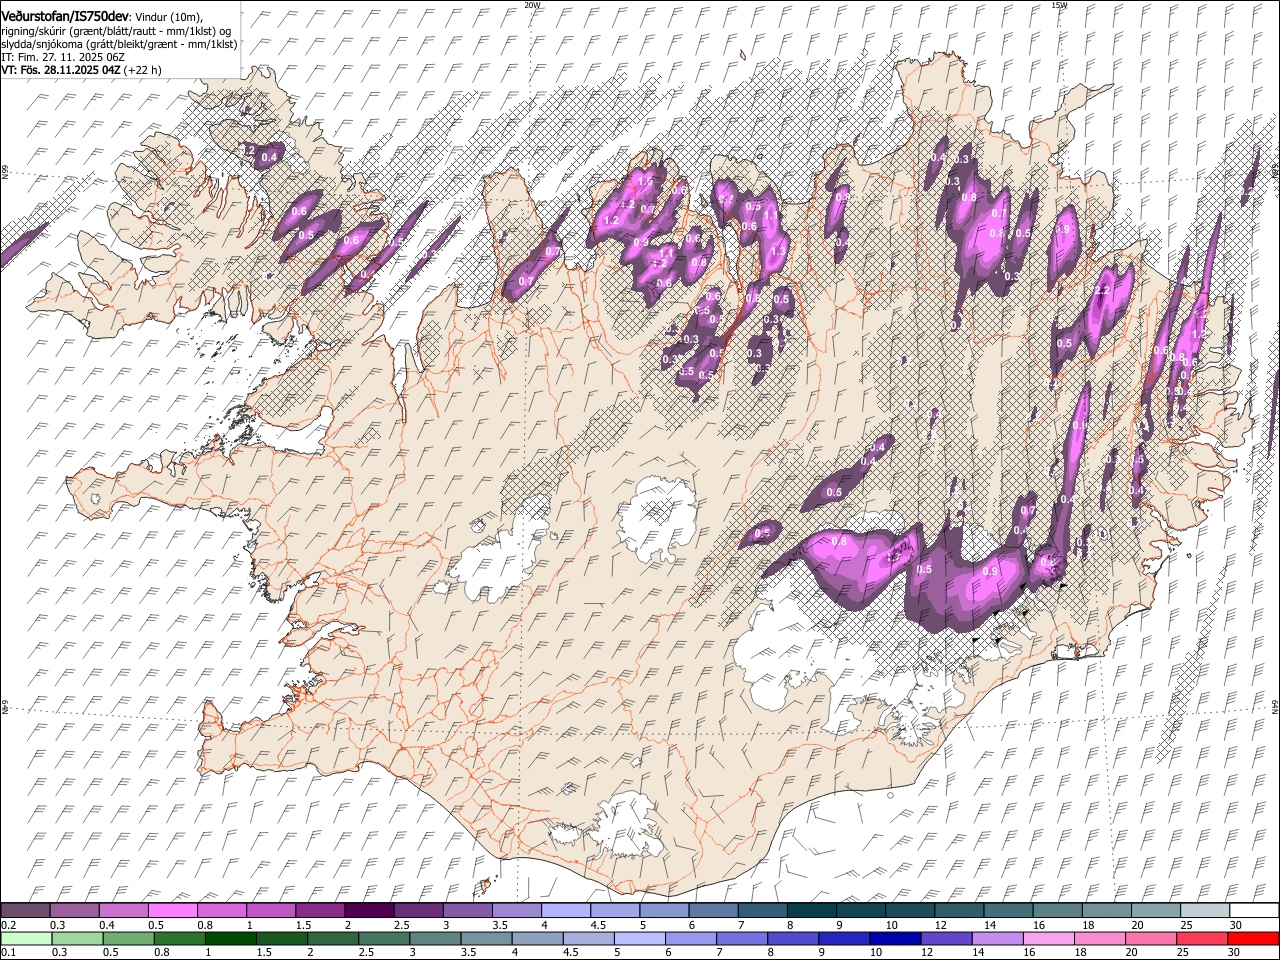Select the darkest purple 2–2.5 snow legend swatch
1280x960 pixels.
(369, 910)
